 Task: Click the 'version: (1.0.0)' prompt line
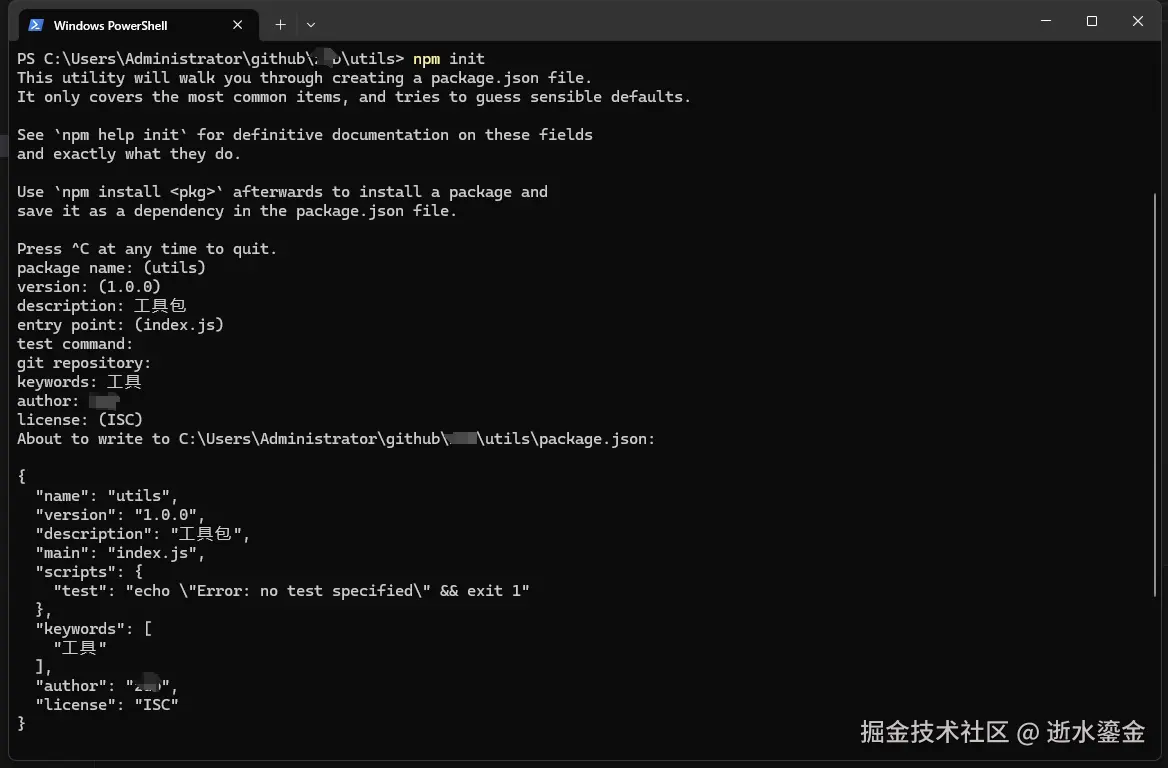click(89, 287)
